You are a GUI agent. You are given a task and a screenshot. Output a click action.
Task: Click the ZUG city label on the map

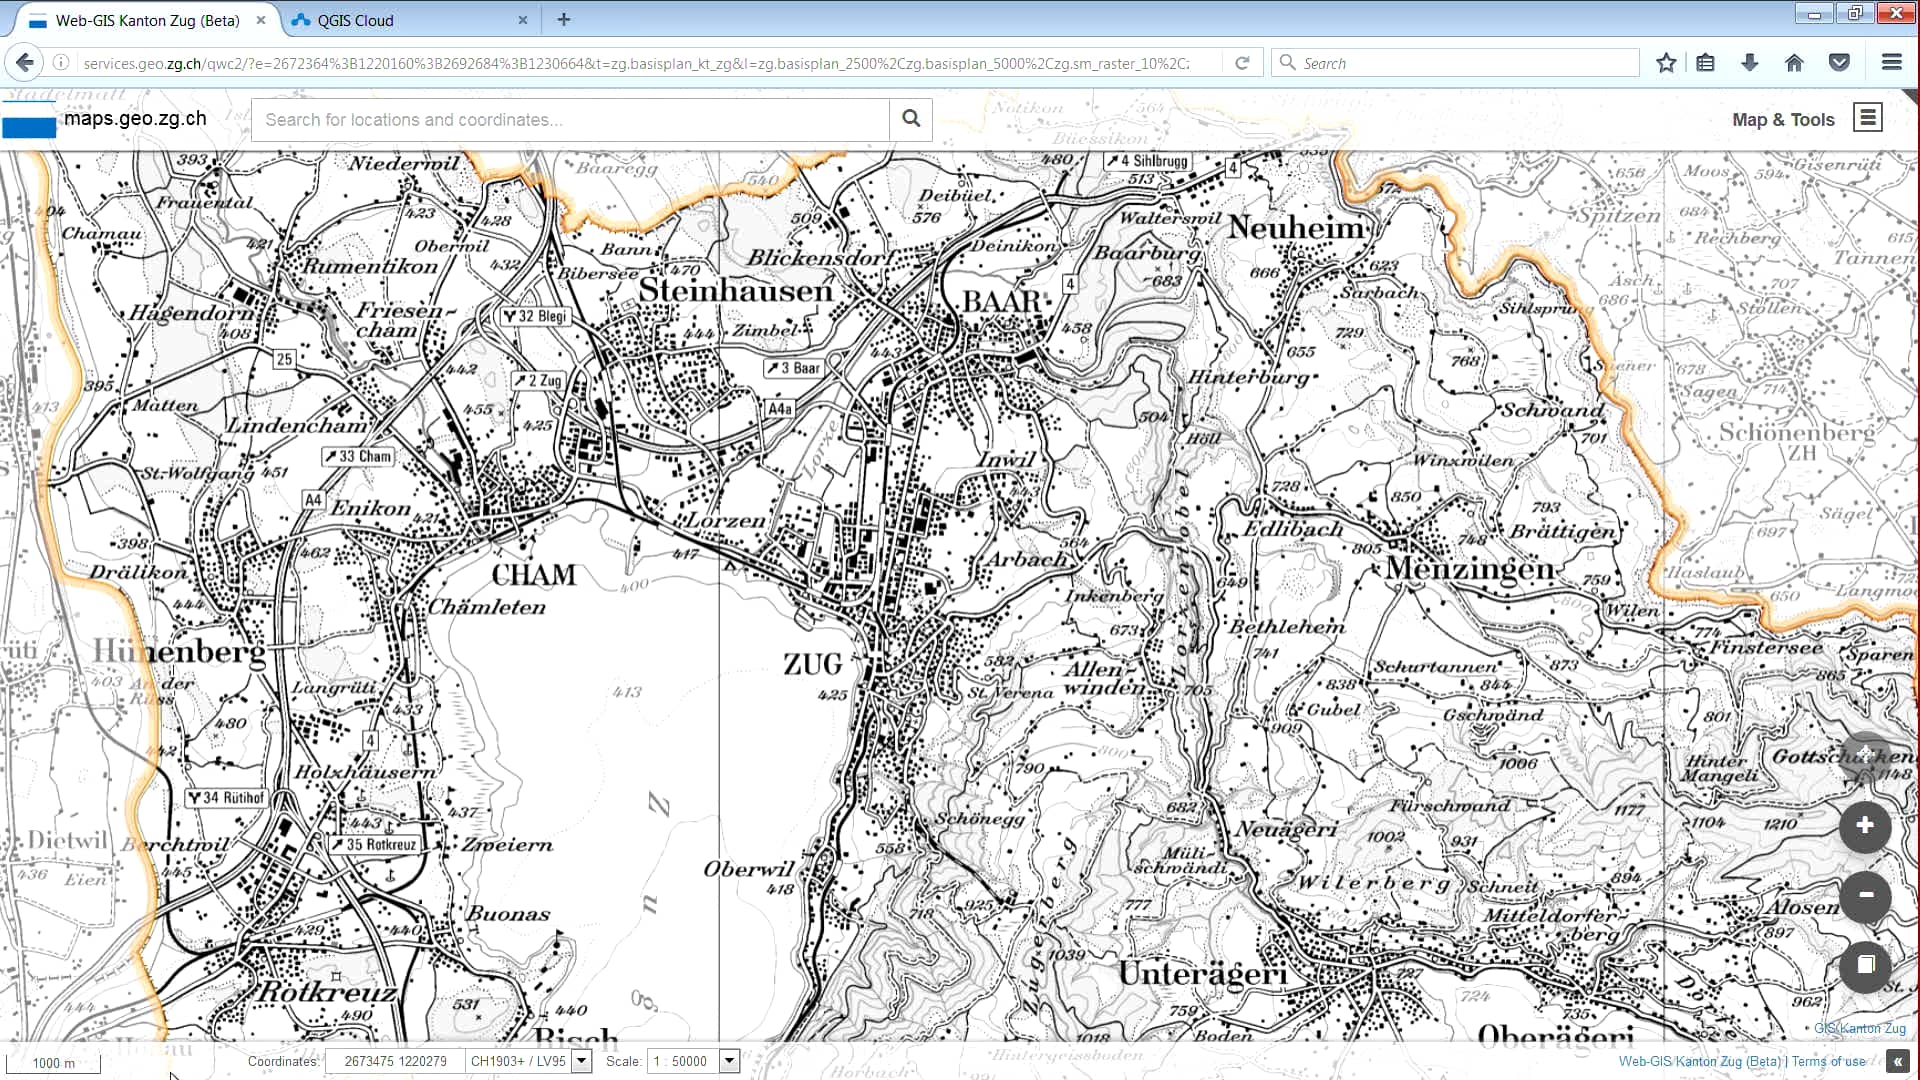[x=813, y=665]
